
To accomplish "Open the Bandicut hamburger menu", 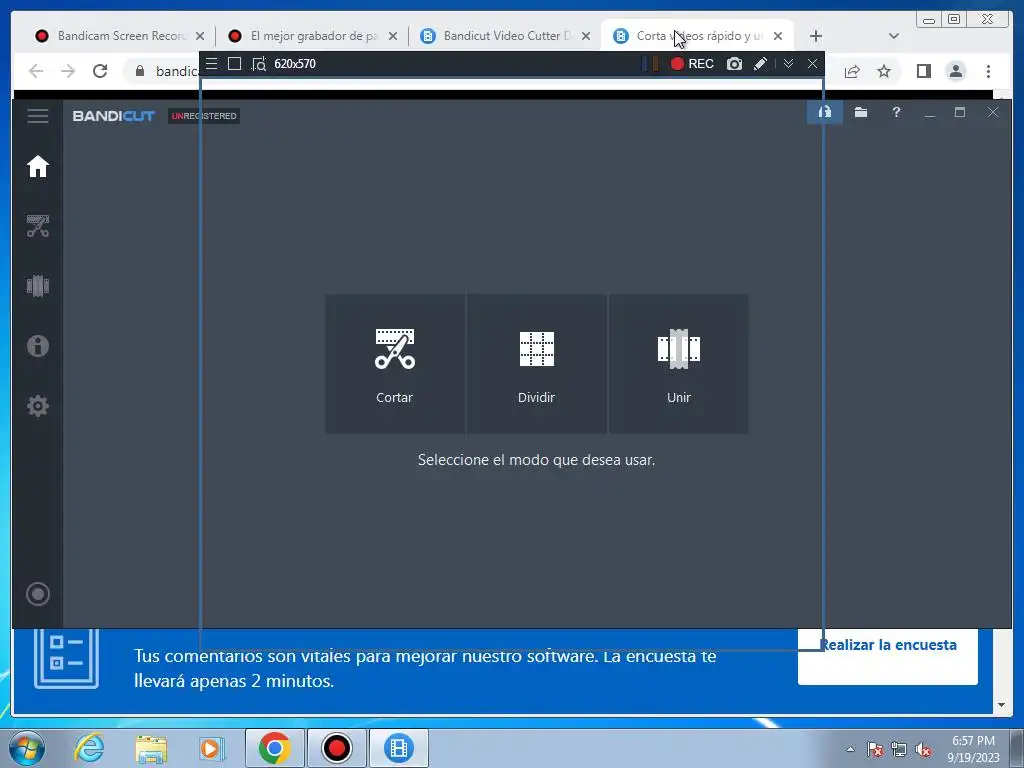I will (x=38, y=116).
